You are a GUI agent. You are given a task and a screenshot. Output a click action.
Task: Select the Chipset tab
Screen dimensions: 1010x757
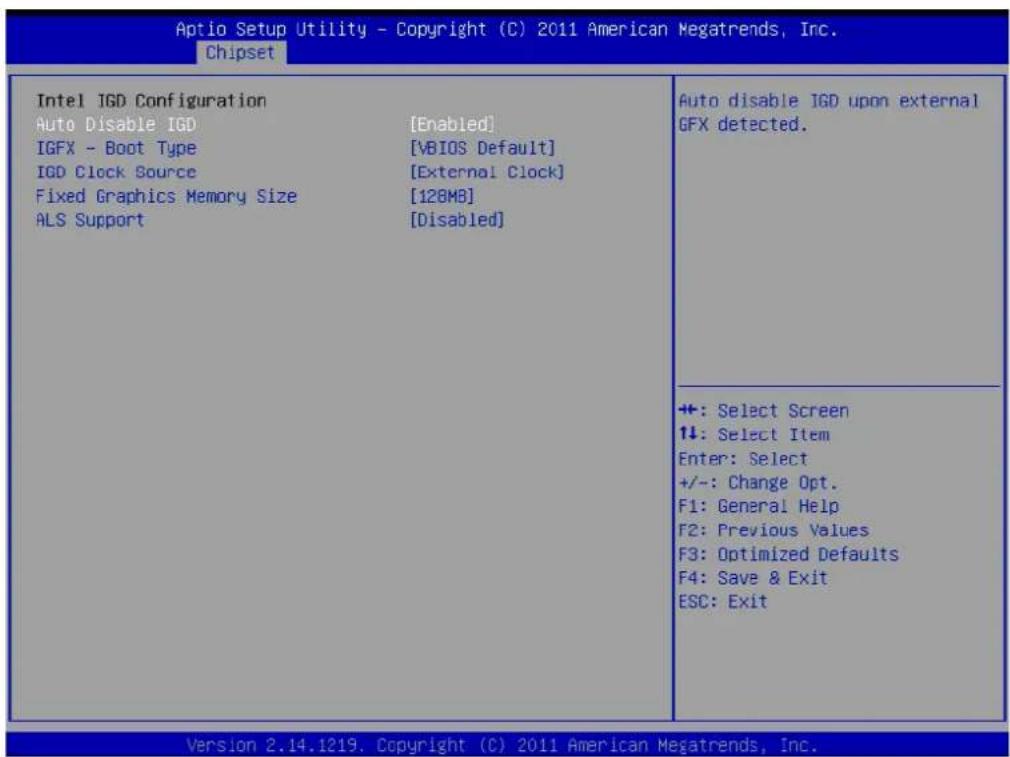[240, 52]
